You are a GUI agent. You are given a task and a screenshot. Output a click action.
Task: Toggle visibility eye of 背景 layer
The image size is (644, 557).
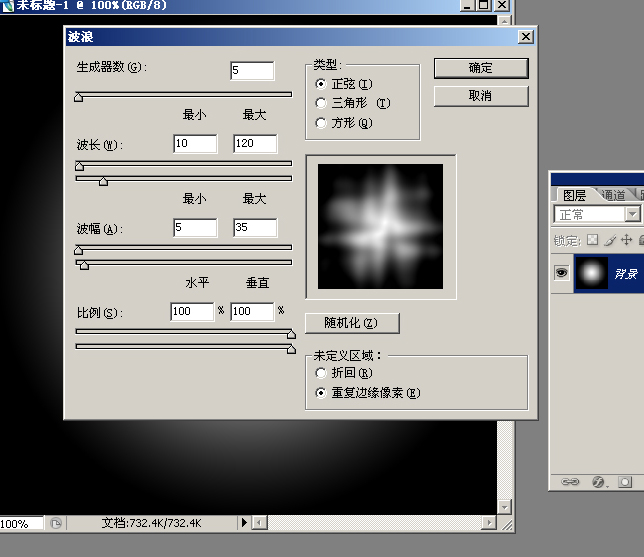click(561, 273)
